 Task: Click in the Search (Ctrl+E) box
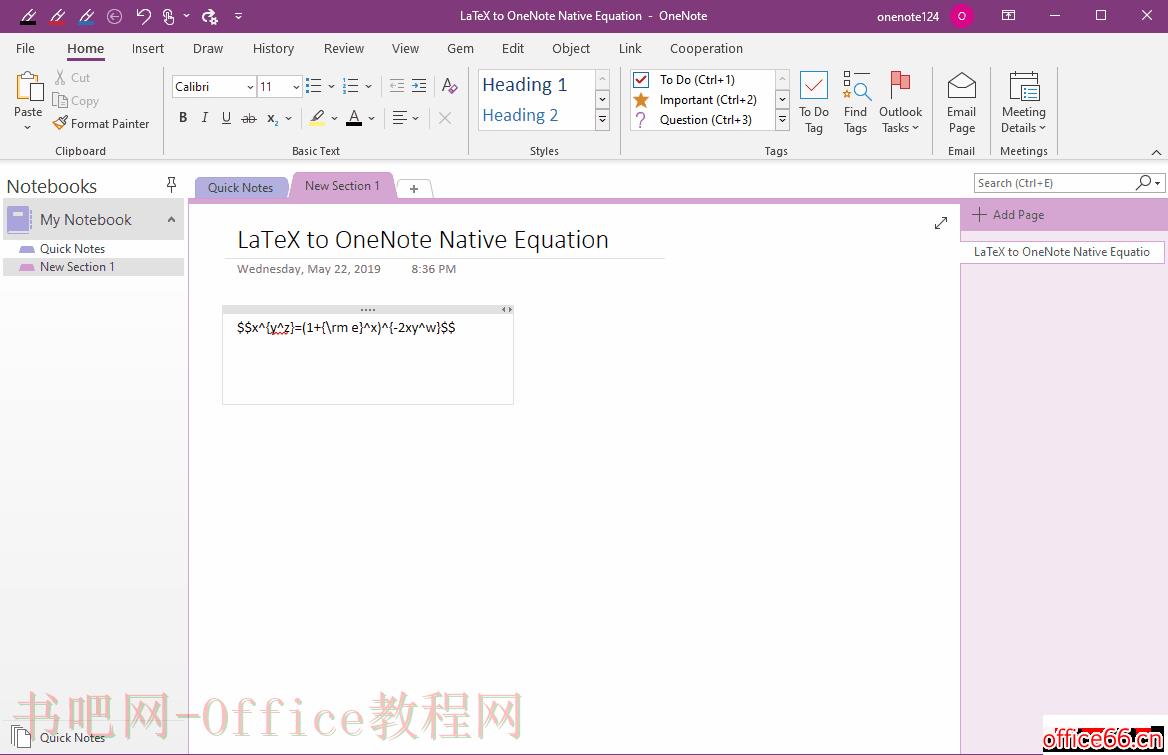(1054, 183)
